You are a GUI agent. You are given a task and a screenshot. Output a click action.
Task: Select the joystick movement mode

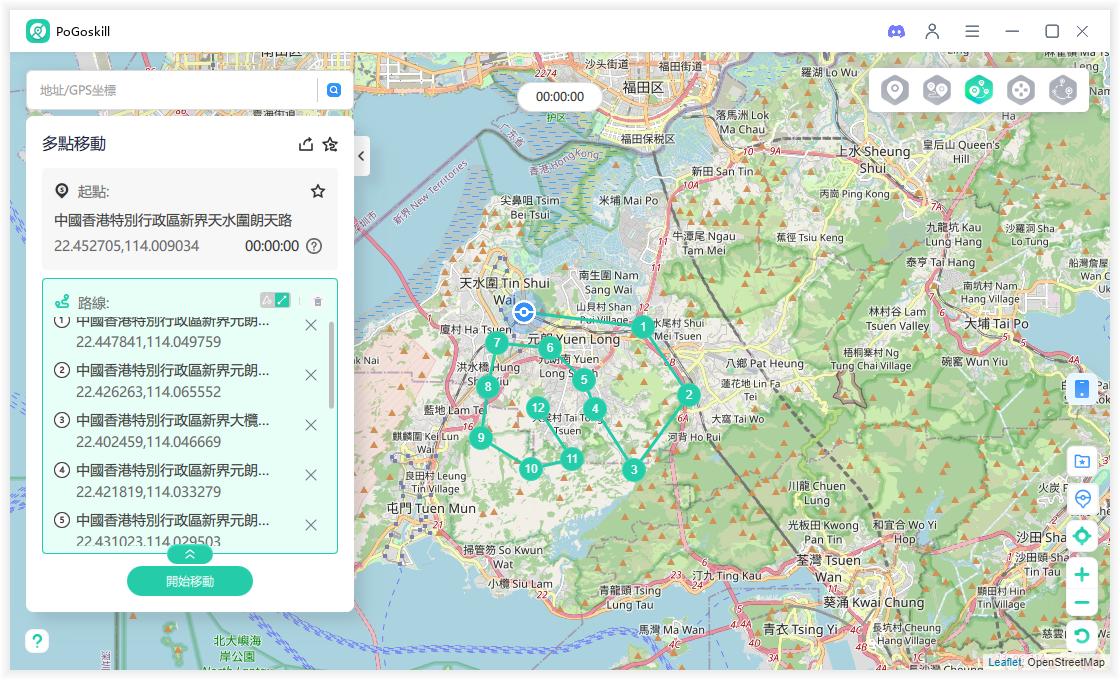pyautogui.click(x=1020, y=91)
